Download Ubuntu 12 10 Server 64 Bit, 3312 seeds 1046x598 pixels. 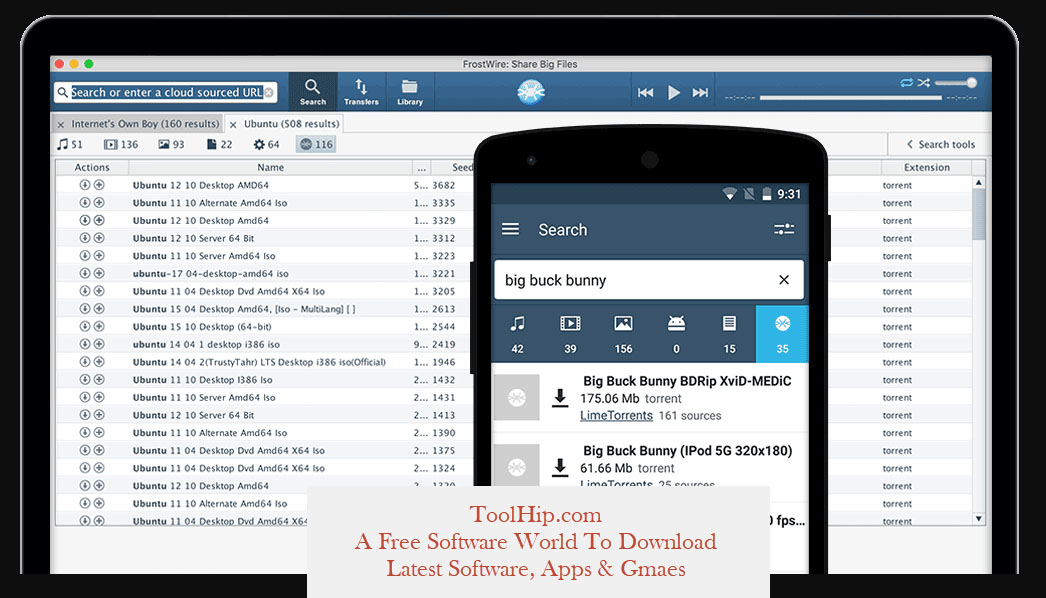tap(85, 238)
